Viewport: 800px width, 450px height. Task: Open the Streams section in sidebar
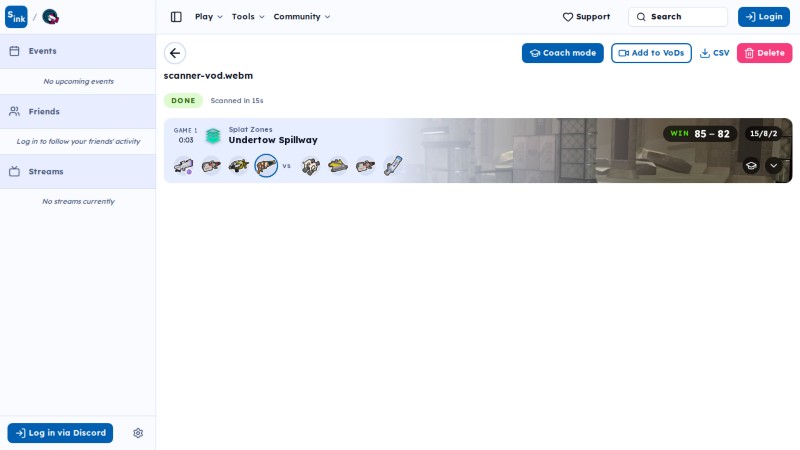(78, 171)
